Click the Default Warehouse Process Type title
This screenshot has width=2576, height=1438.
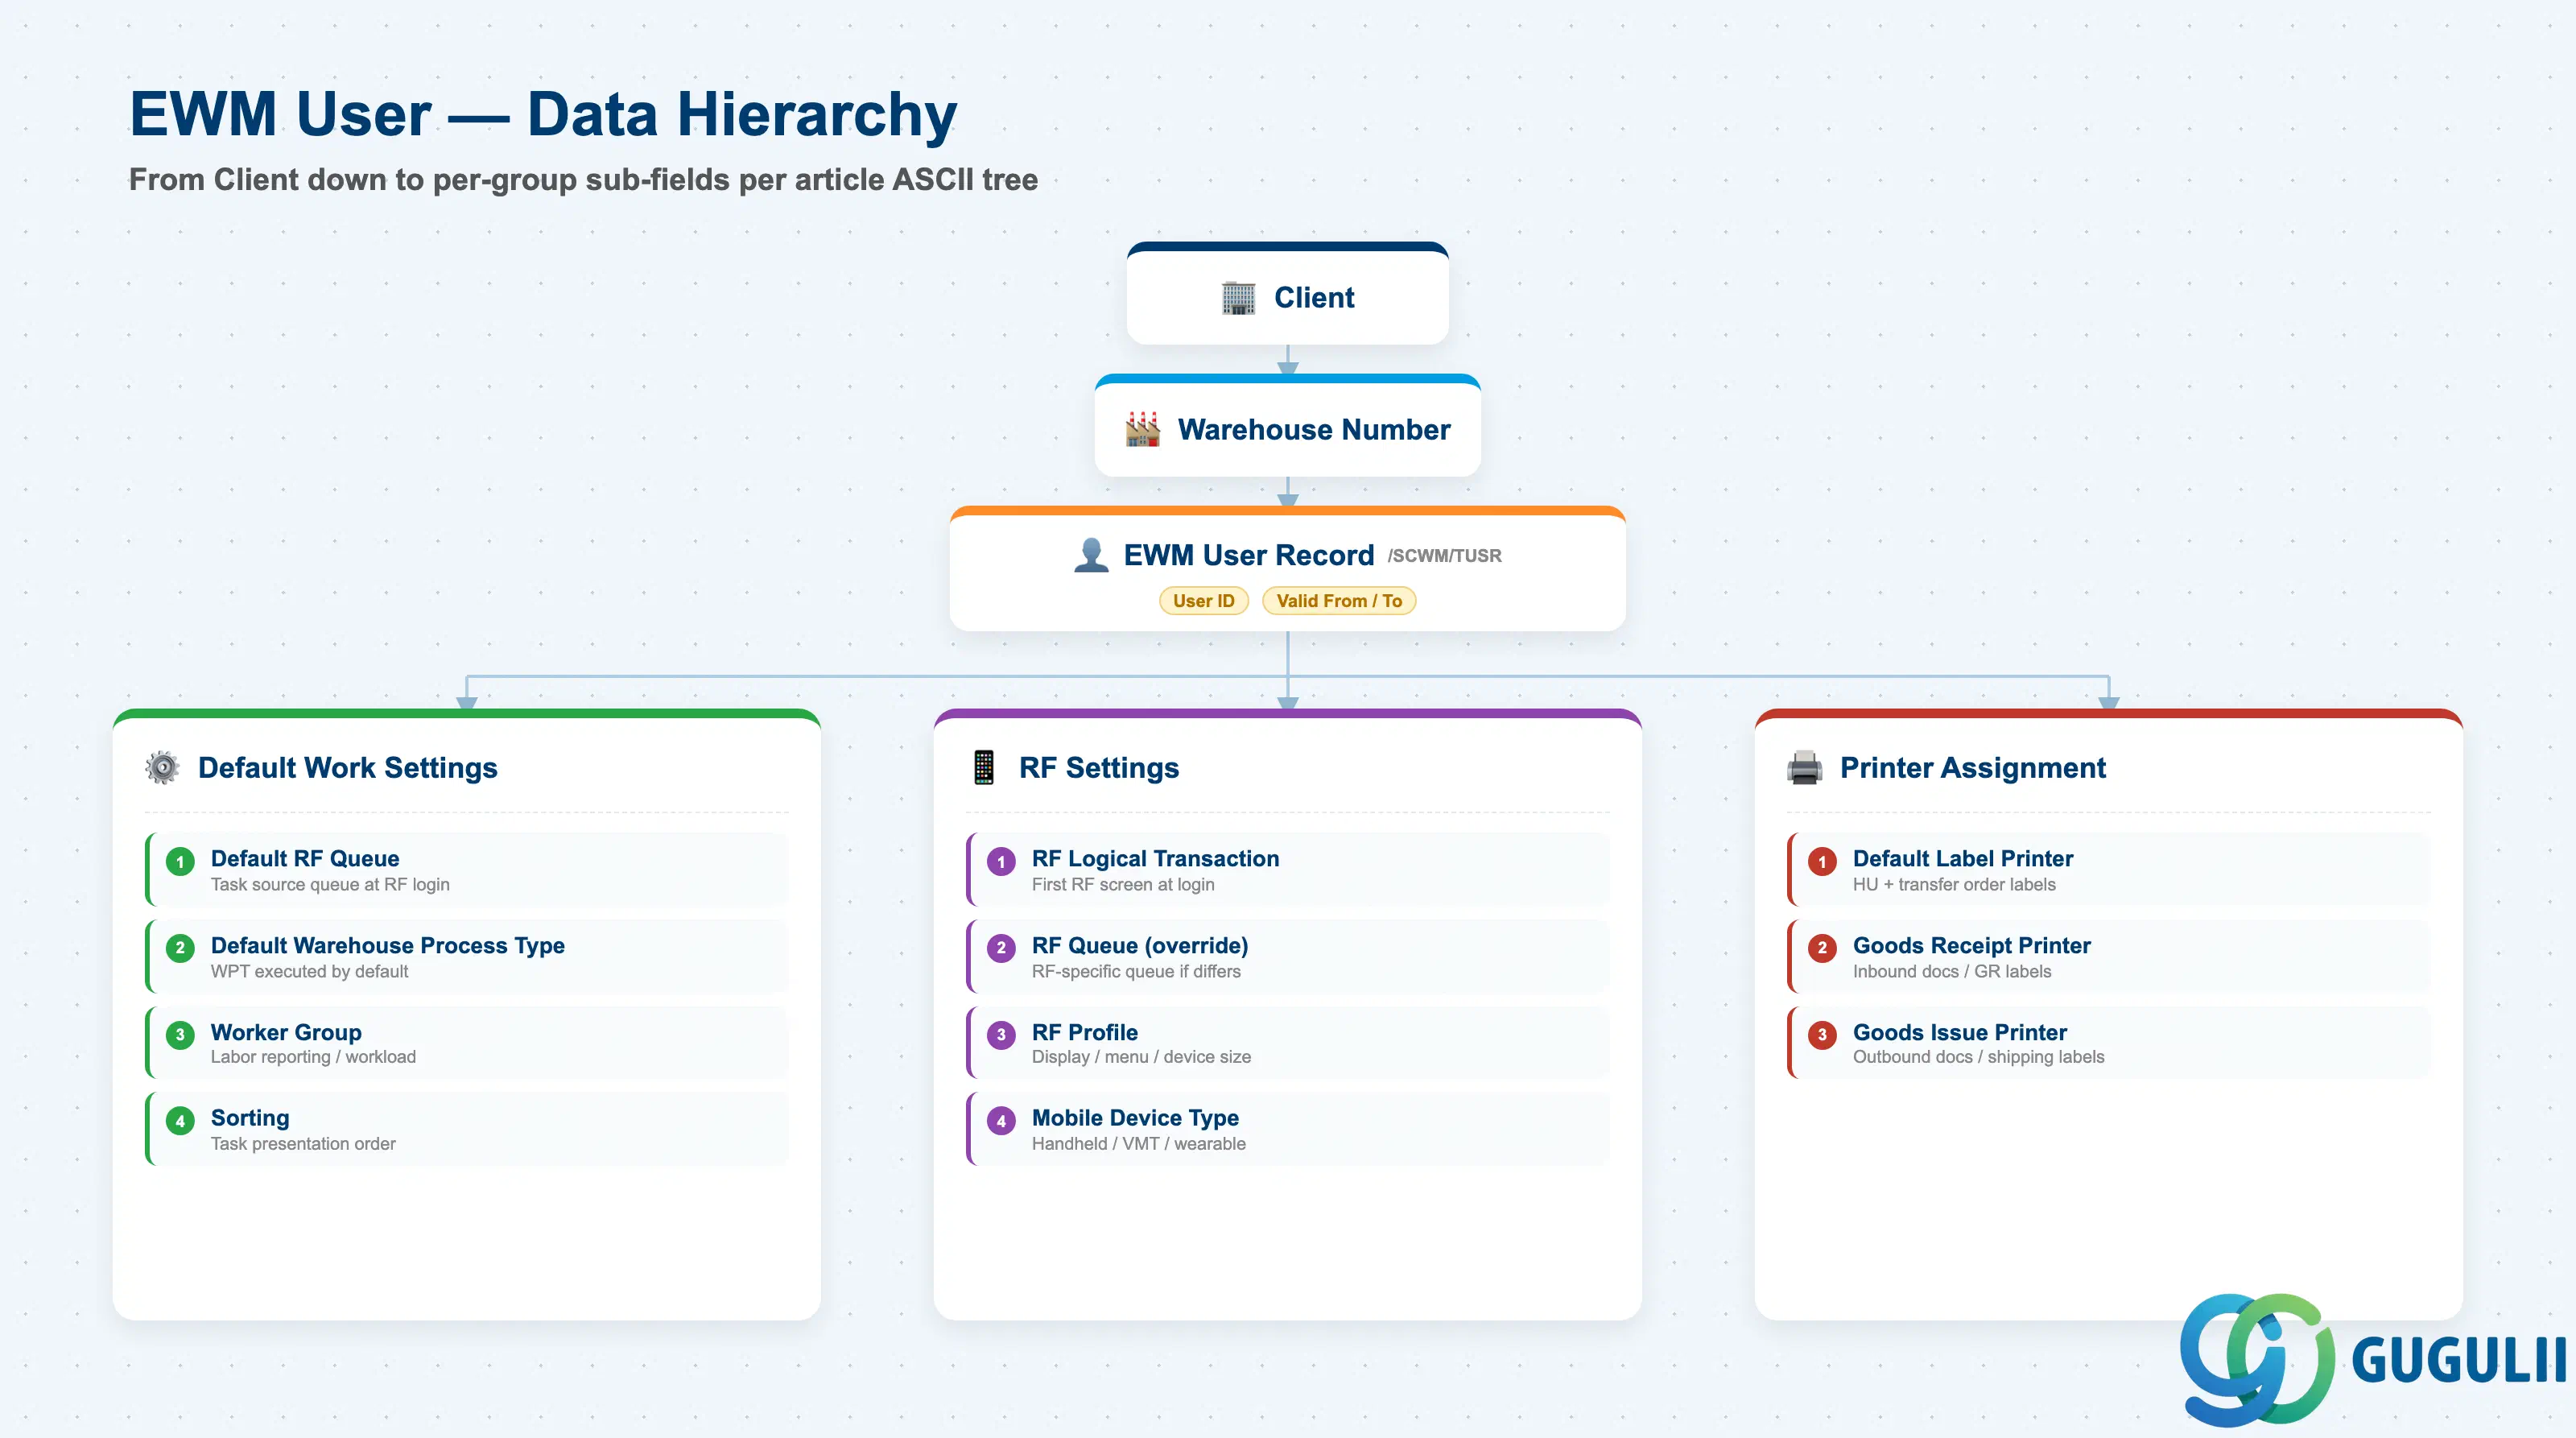[x=388, y=946]
